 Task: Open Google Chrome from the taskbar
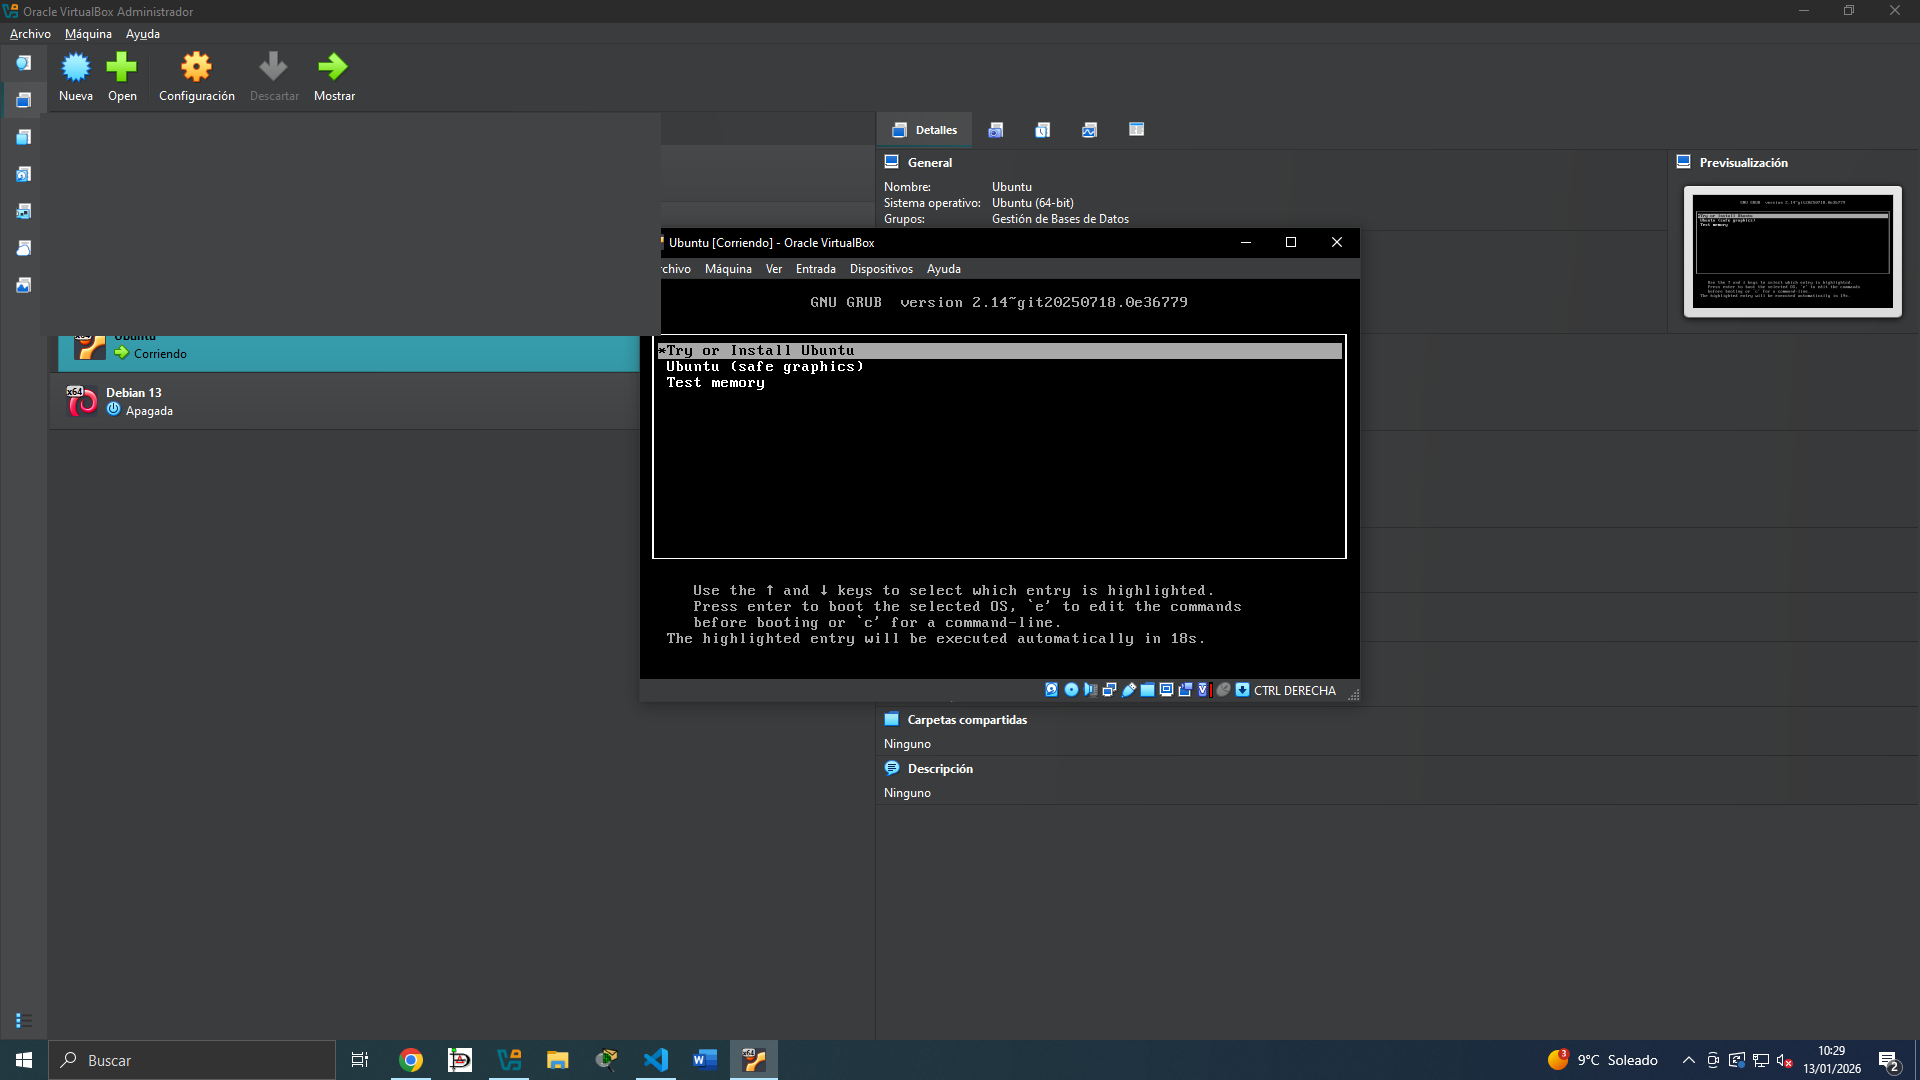pos(411,1060)
